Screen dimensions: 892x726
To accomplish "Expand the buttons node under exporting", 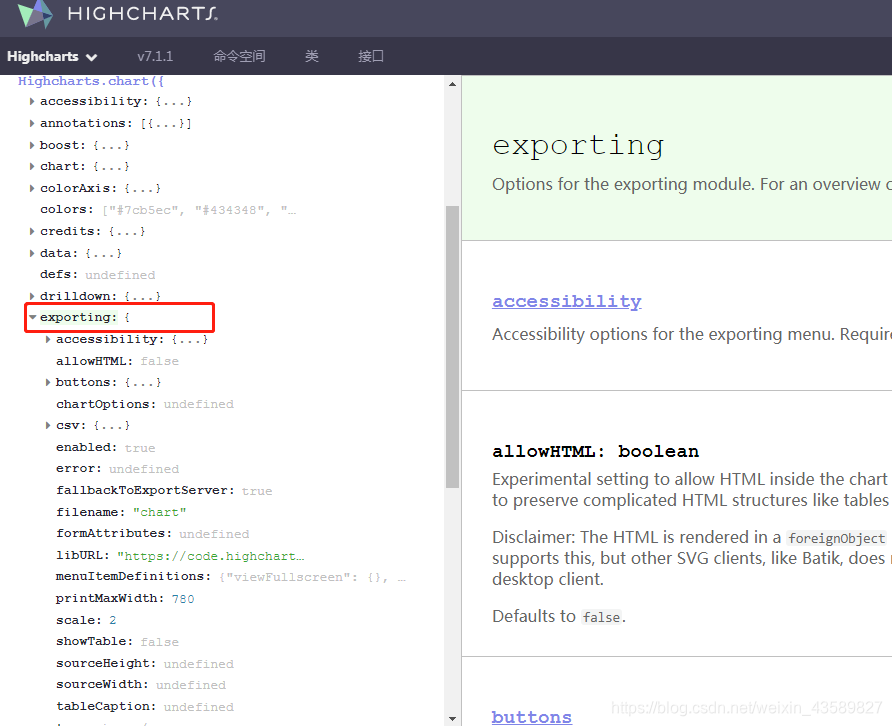I will (x=48, y=382).
